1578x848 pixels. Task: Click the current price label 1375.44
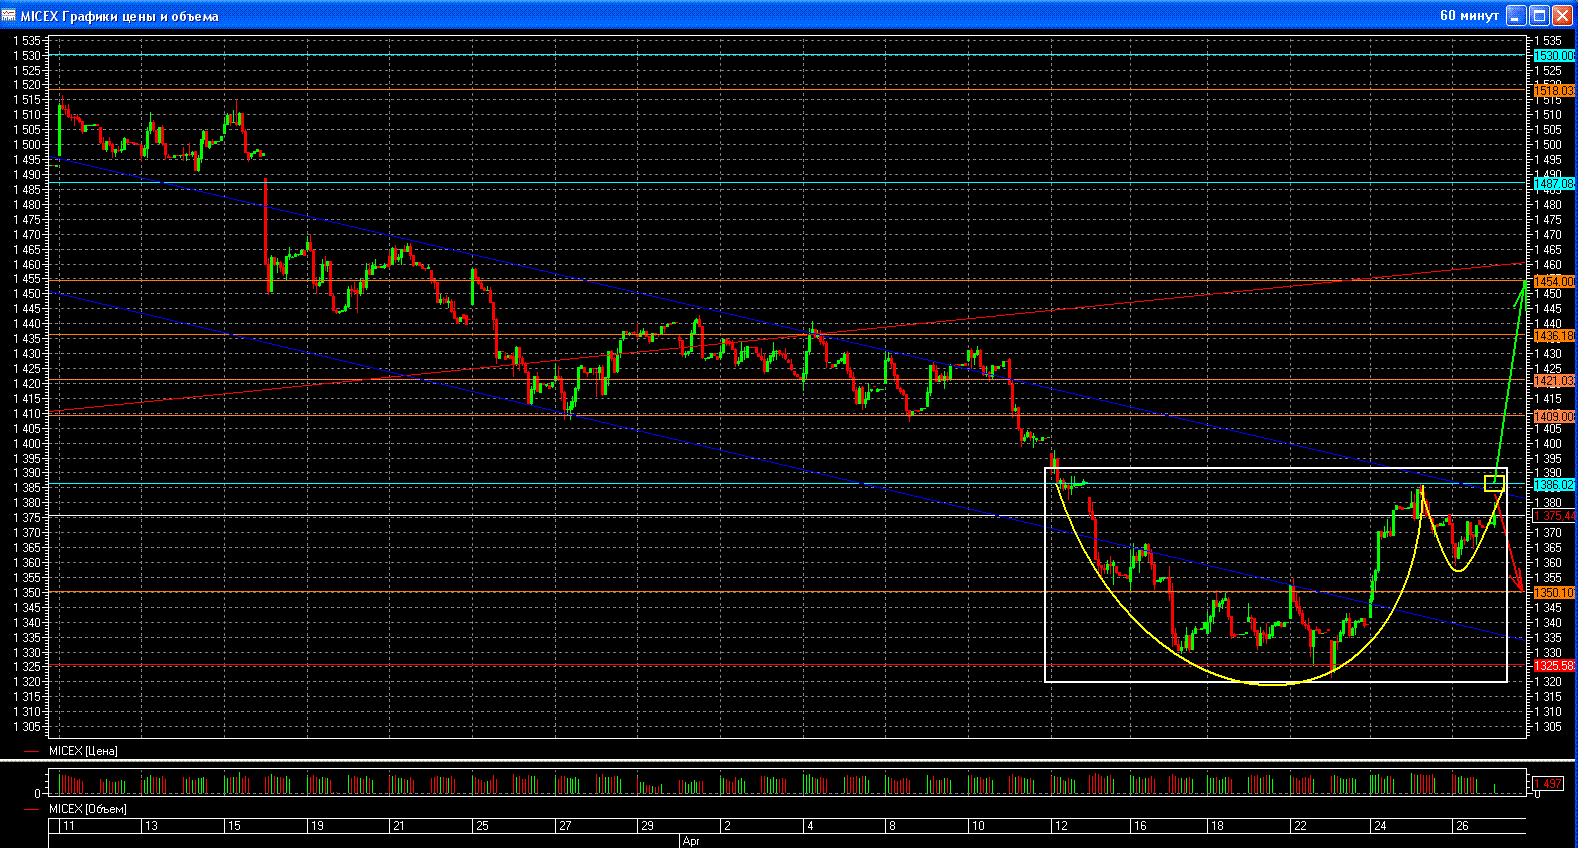(1553, 516)
